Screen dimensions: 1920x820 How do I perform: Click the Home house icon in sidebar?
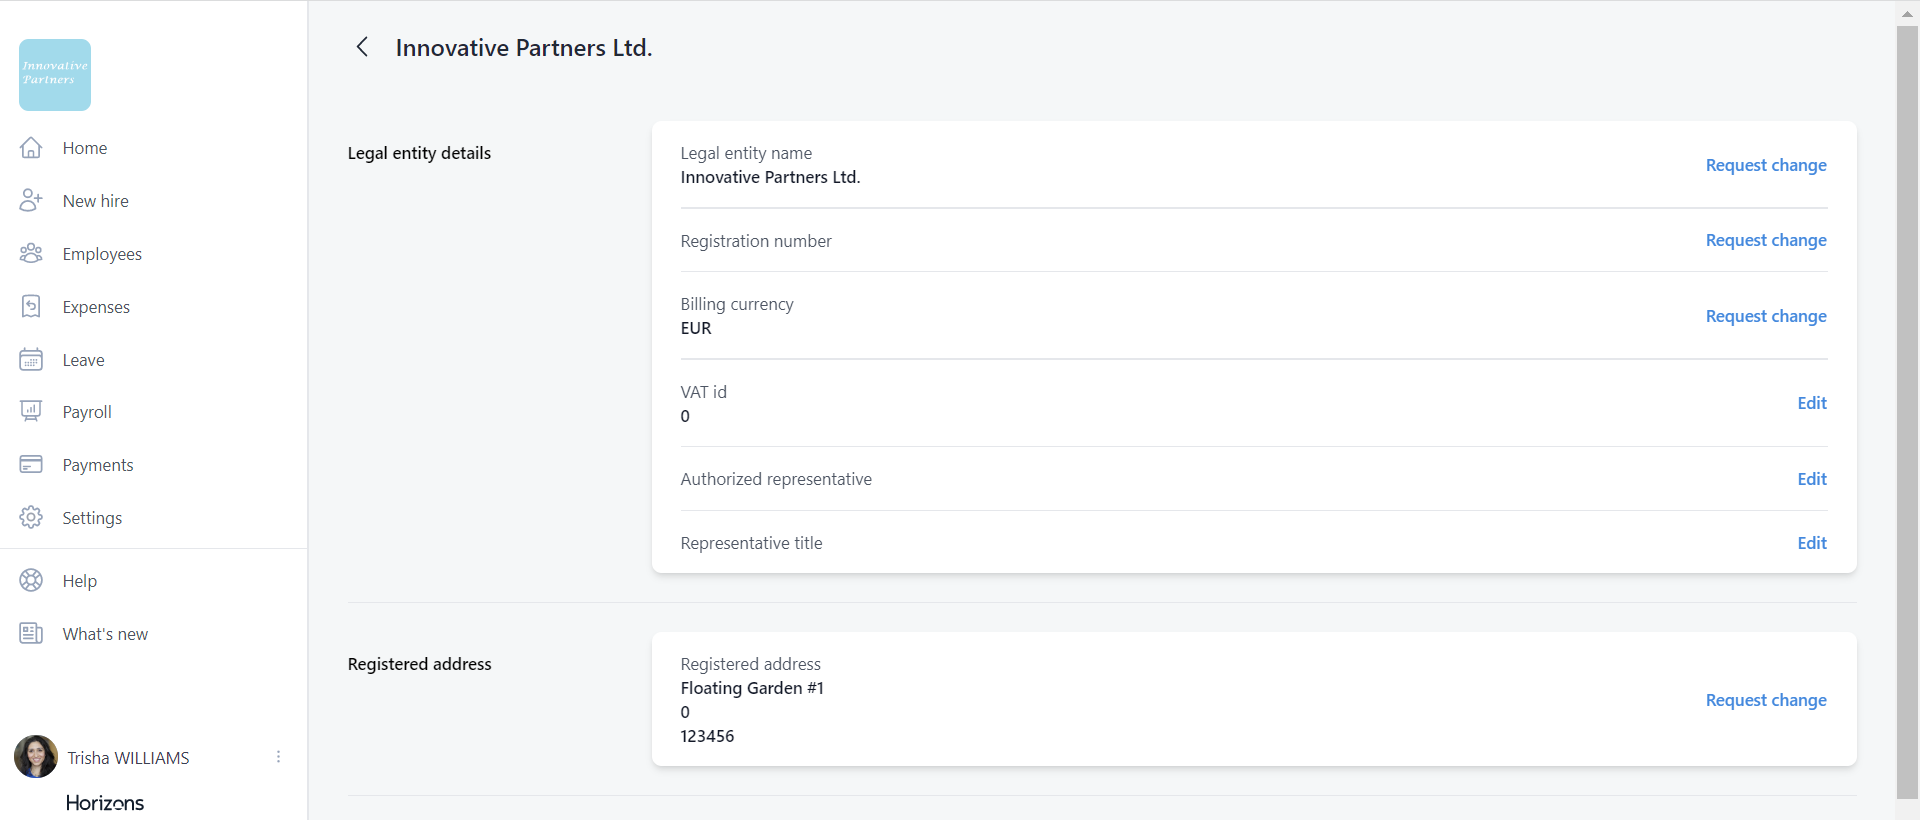tap(31, 148)
